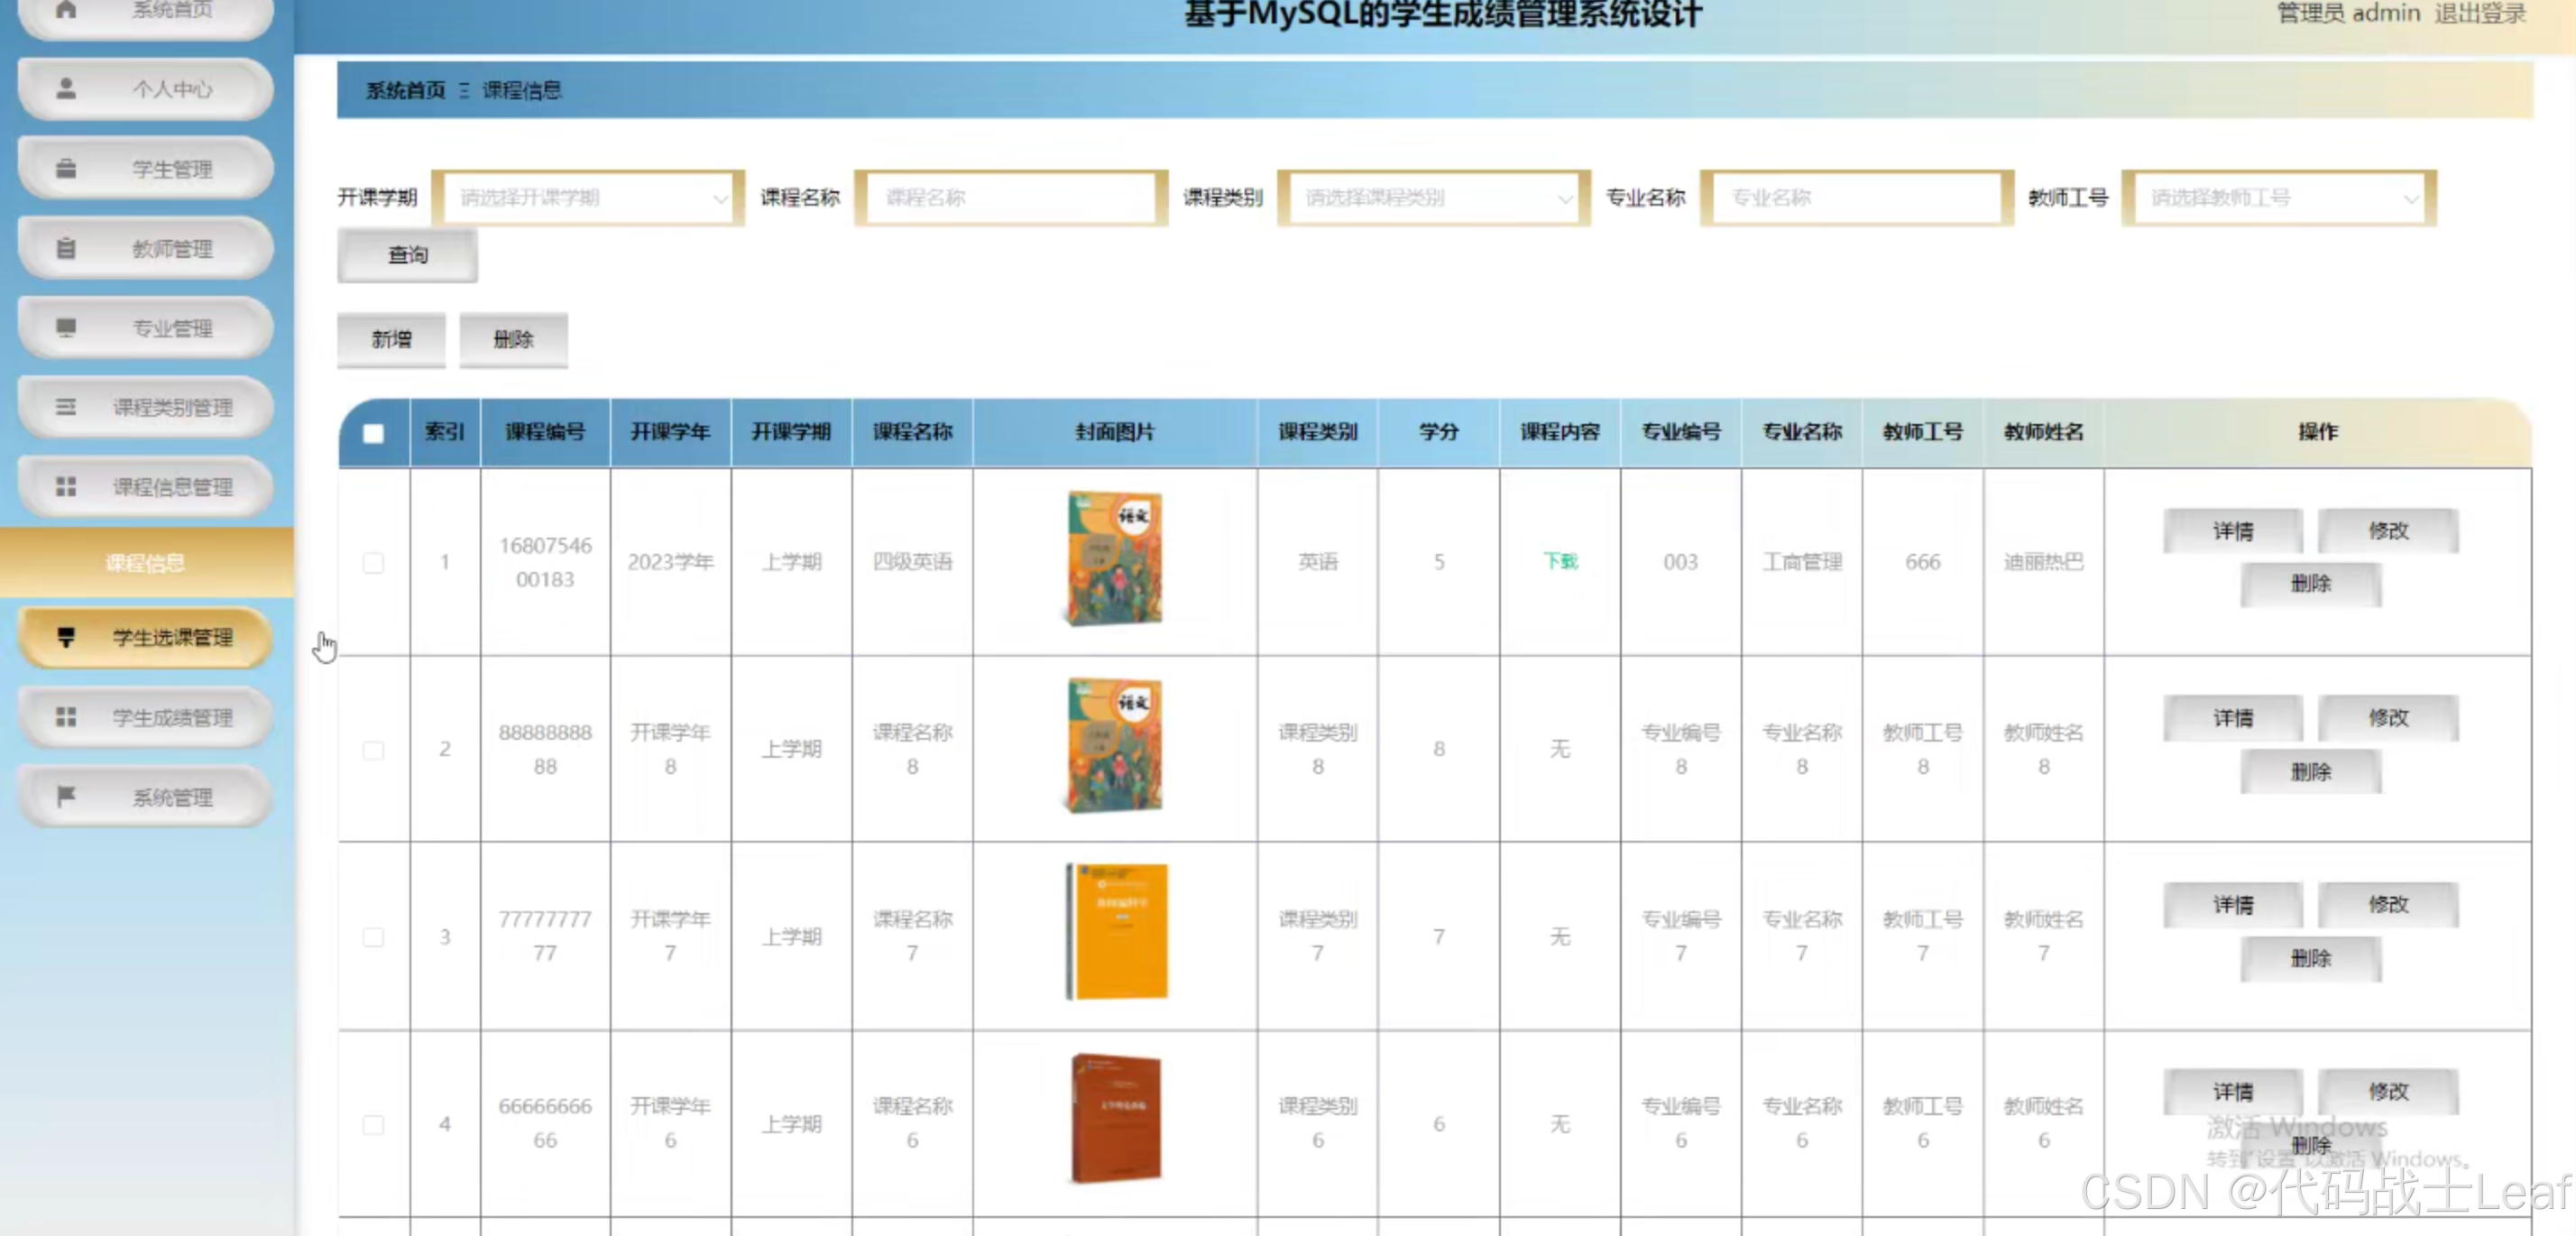
Task: Click 系统首页 in the breadcrumb
Action: [x=405, y=91]
